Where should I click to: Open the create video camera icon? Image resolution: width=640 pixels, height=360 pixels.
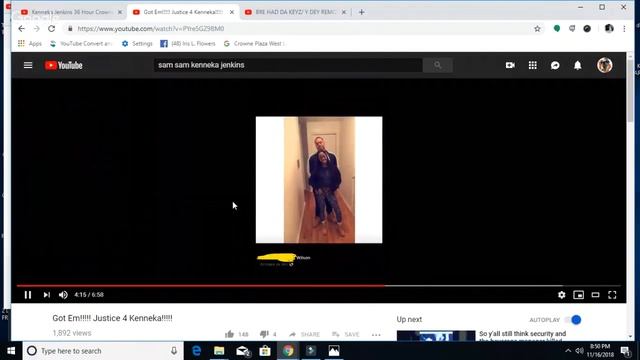(x=510, y=65)
